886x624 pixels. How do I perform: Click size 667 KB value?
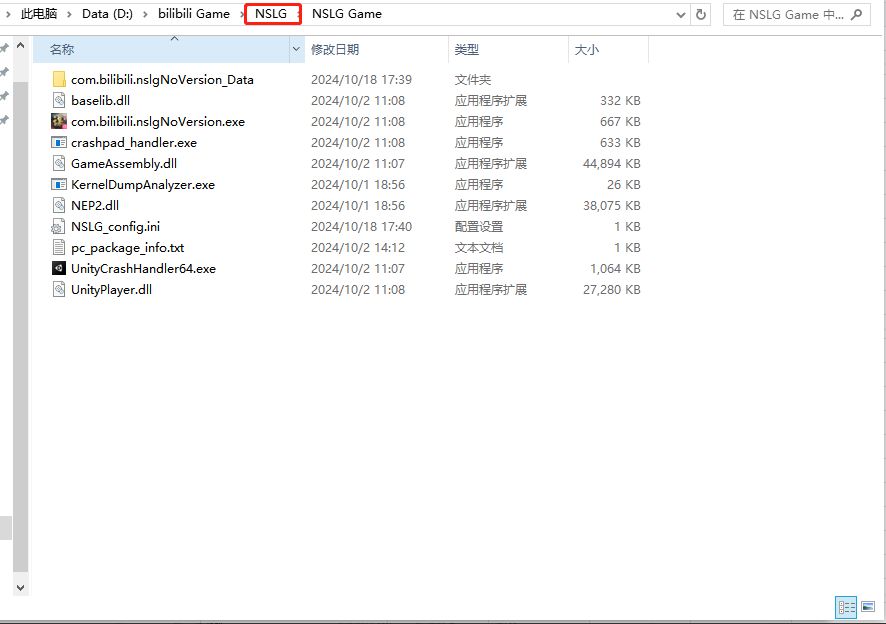click(x=620, y=122)
